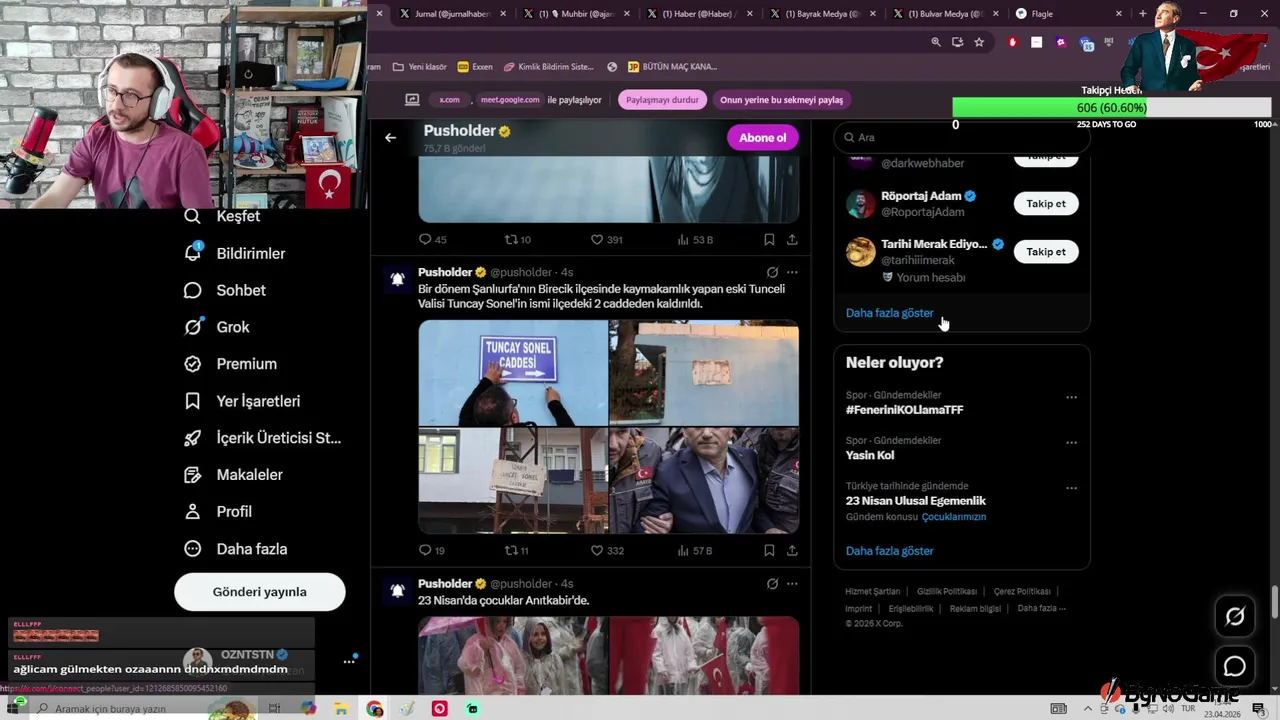Repost the top post with 10 reposts
Screen dimensions: 1280x720
coord(517,239)
